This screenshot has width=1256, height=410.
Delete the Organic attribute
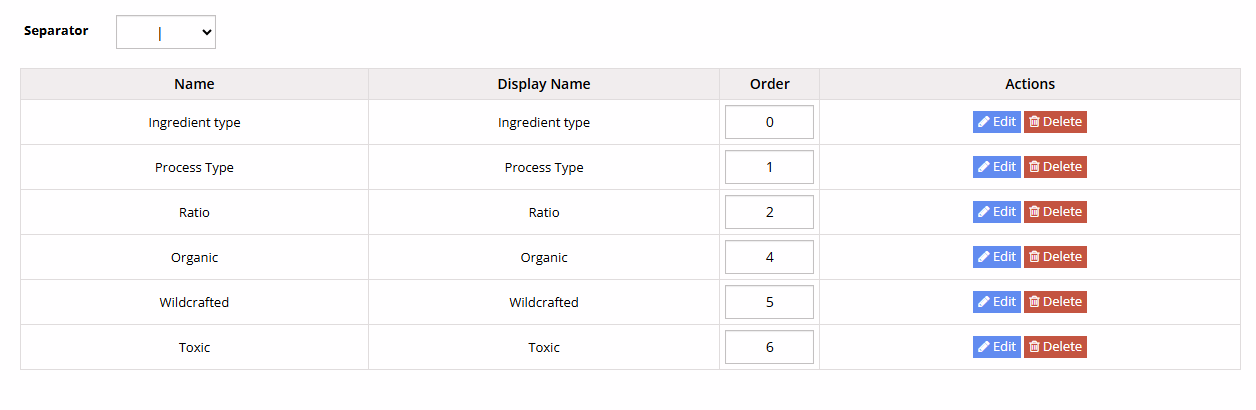click(1055, 257)
